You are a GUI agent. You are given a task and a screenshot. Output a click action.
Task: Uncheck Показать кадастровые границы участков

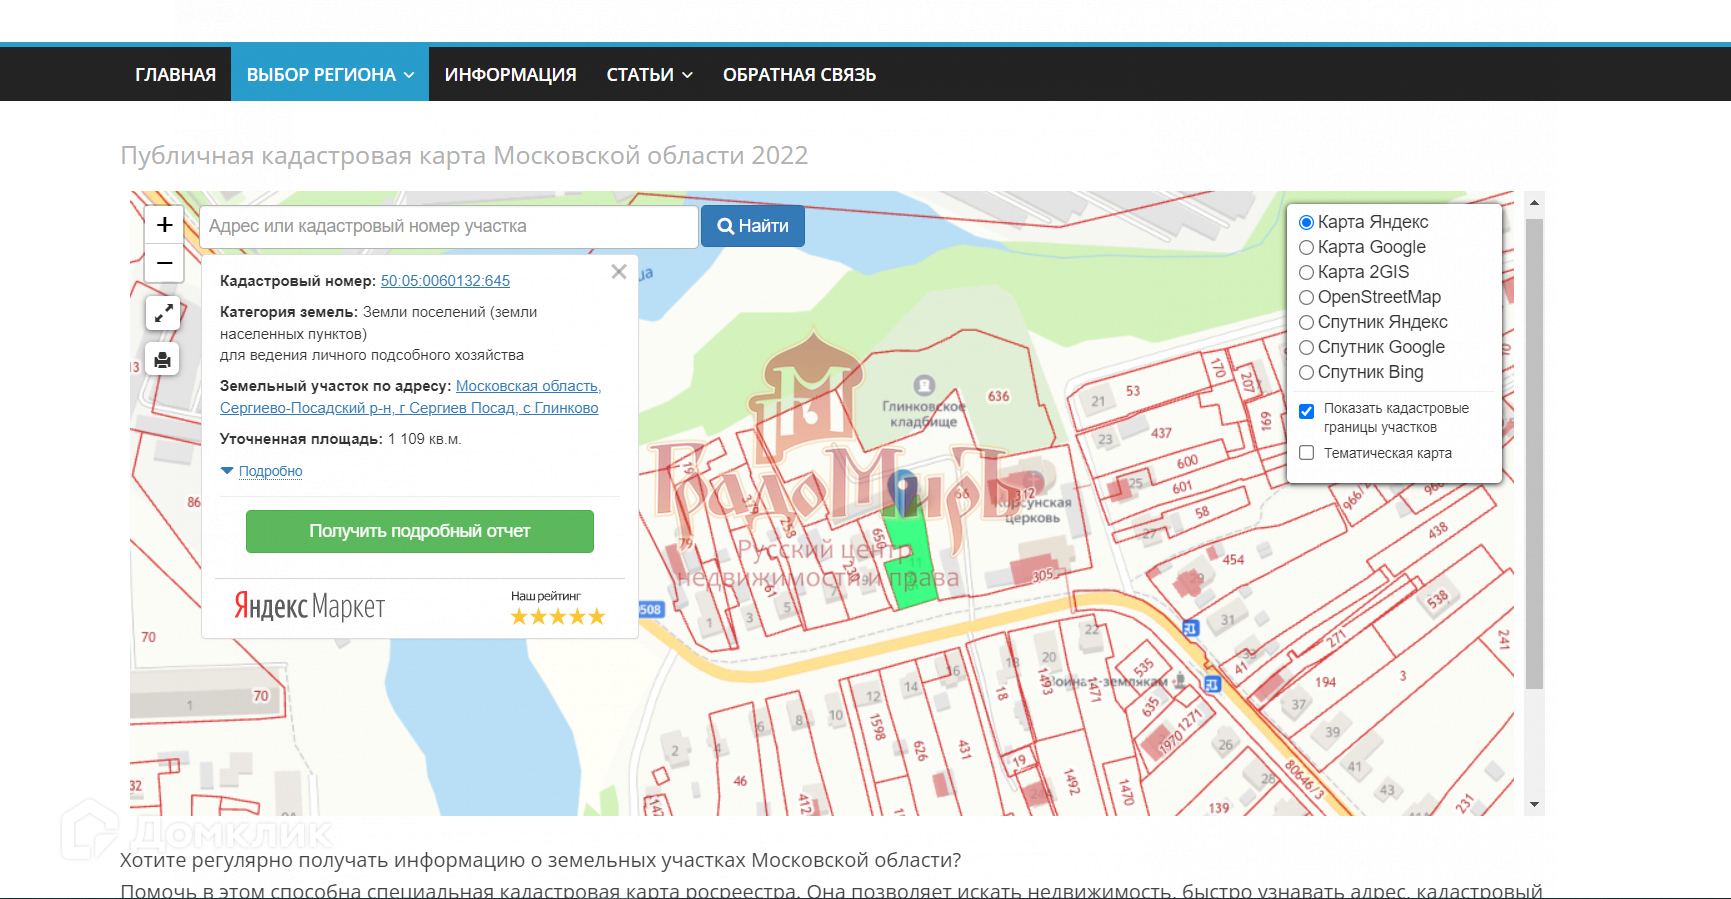tap(1306, 411)
